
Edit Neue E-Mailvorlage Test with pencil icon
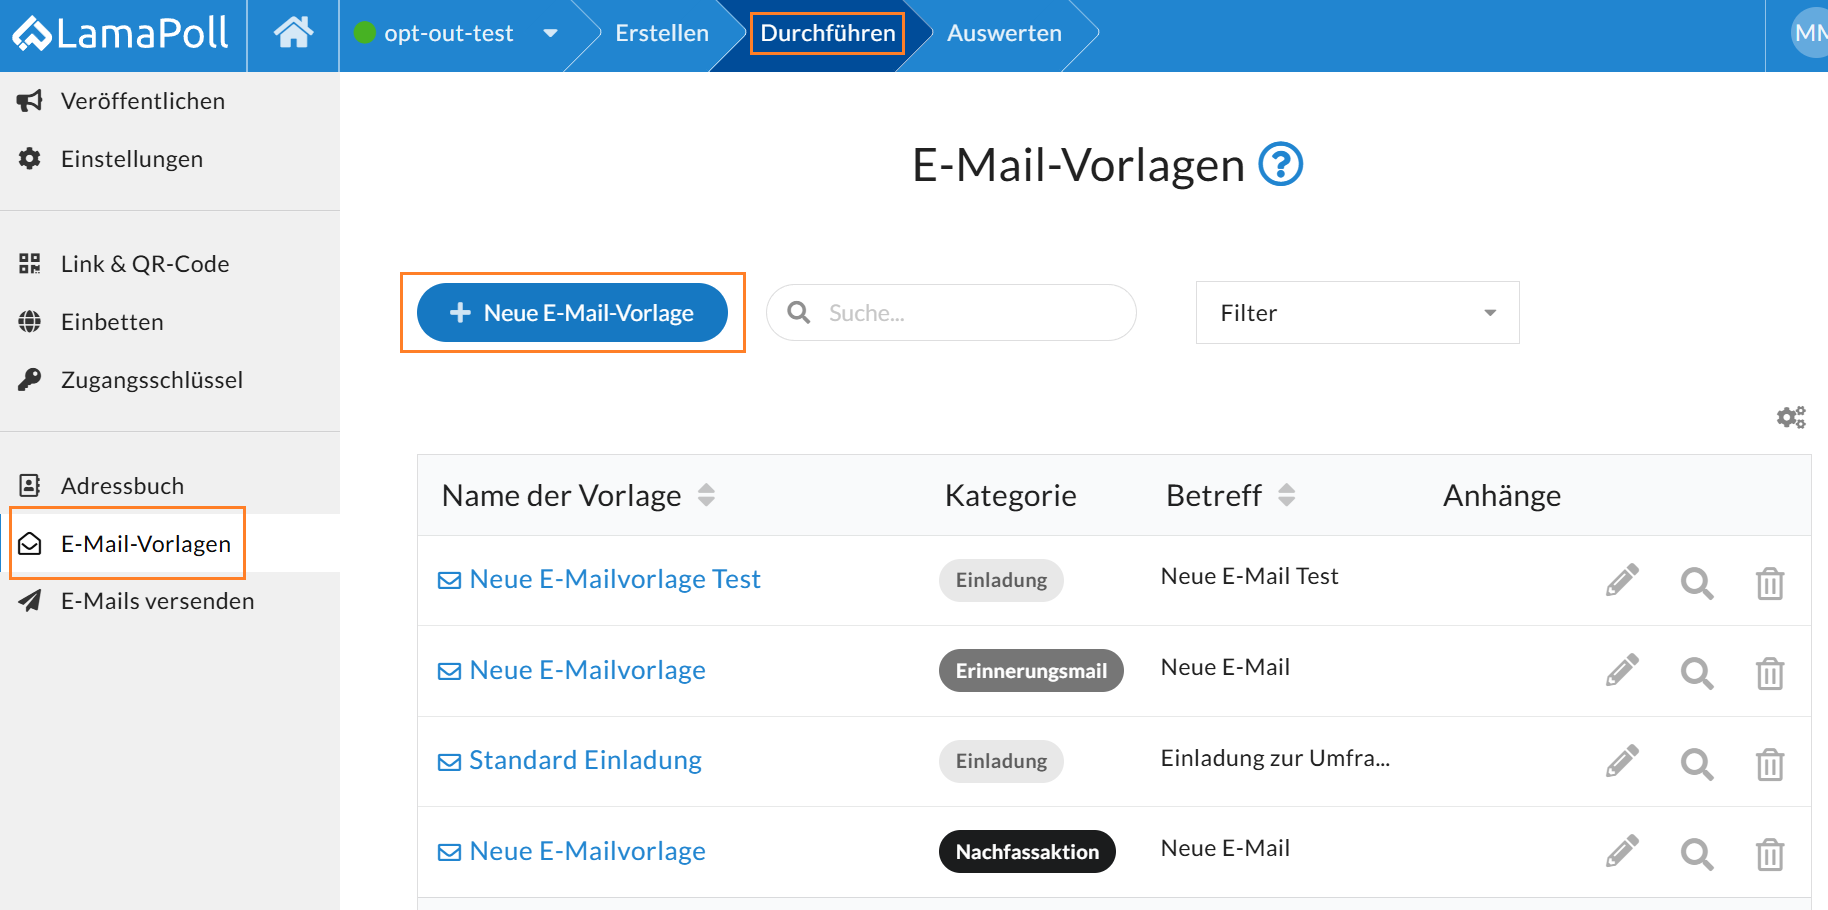[1622, 580]
